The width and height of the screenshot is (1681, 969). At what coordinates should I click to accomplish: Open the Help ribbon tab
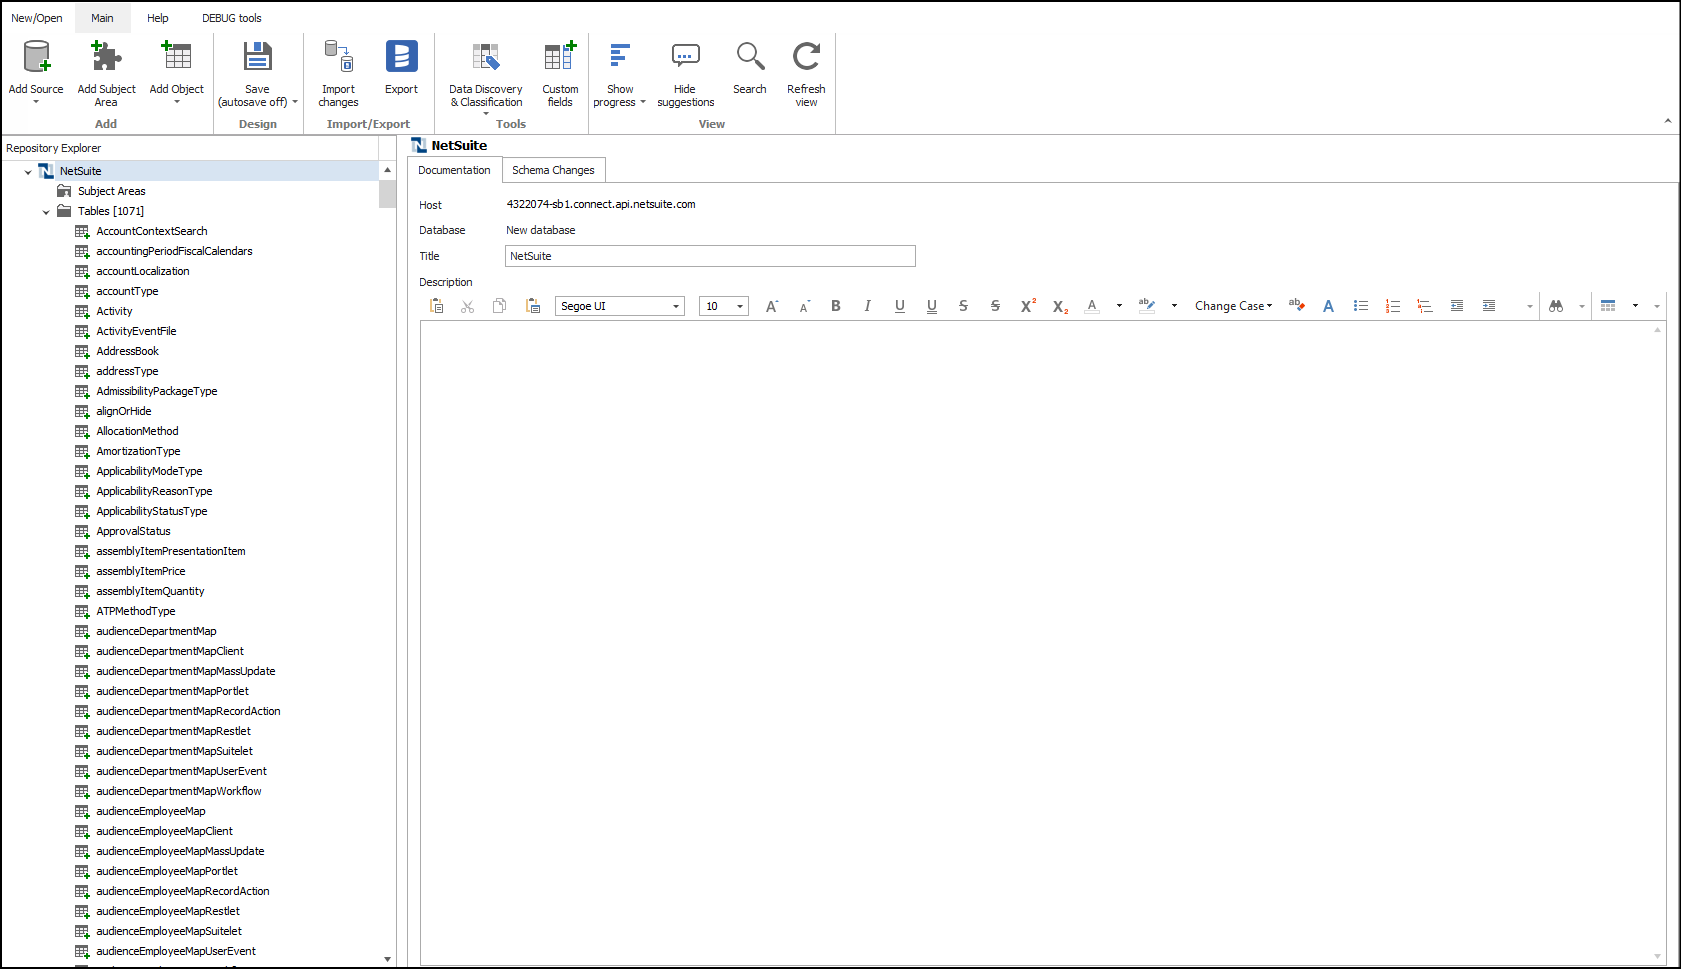pos(157,18)
